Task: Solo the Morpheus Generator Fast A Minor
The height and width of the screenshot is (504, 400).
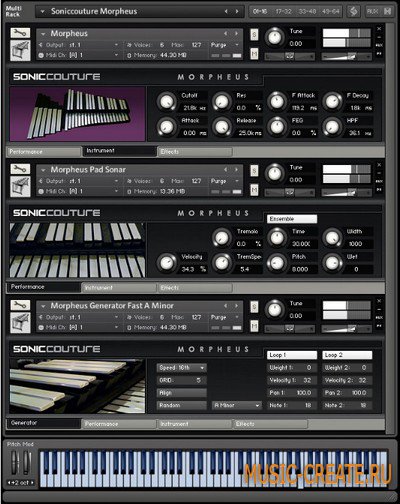Action: 254,307
